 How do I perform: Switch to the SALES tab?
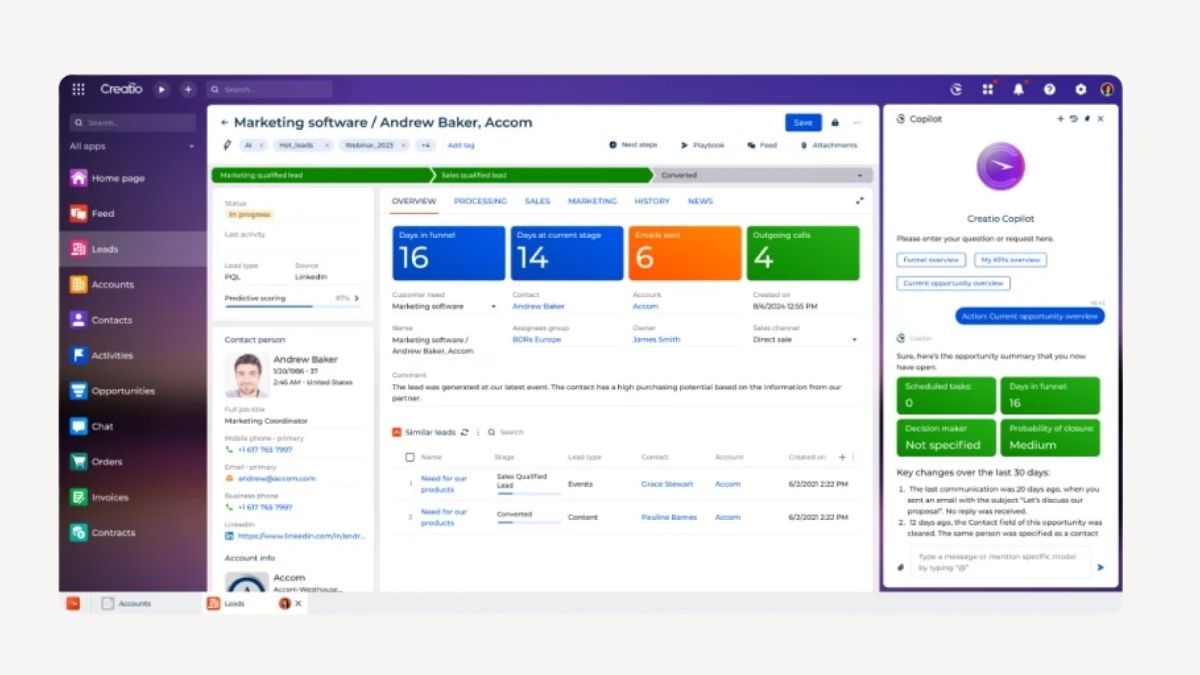(537, 201)
